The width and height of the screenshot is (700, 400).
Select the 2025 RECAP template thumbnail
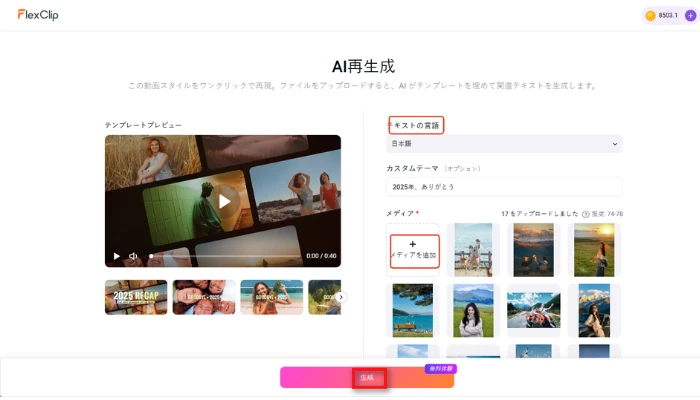coord(136,297)
